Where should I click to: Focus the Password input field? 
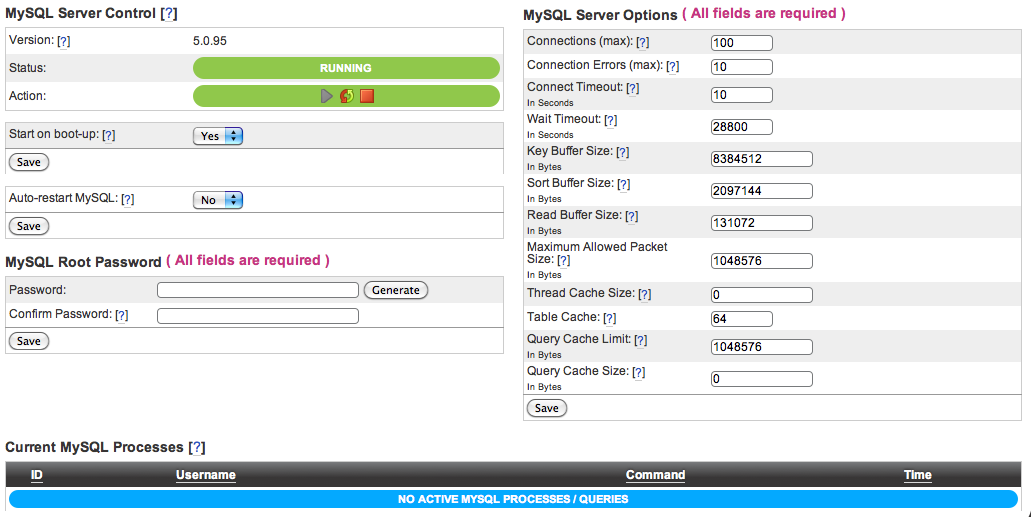pyautogui.click(x=258, y=290)
